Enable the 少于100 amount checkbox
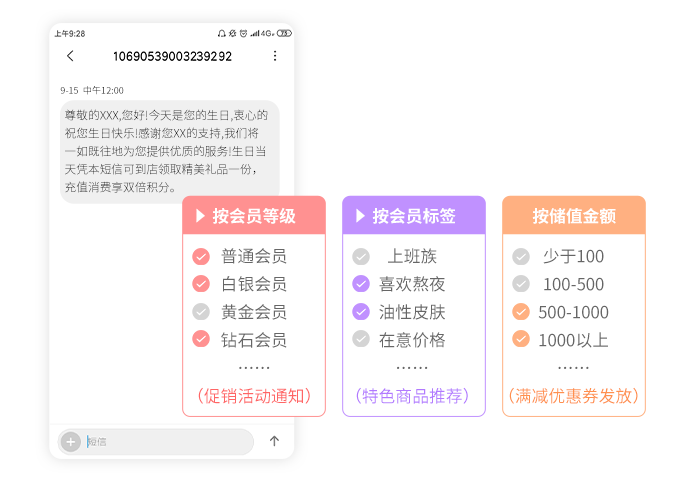The image size is (700, 485). point(521,256)
